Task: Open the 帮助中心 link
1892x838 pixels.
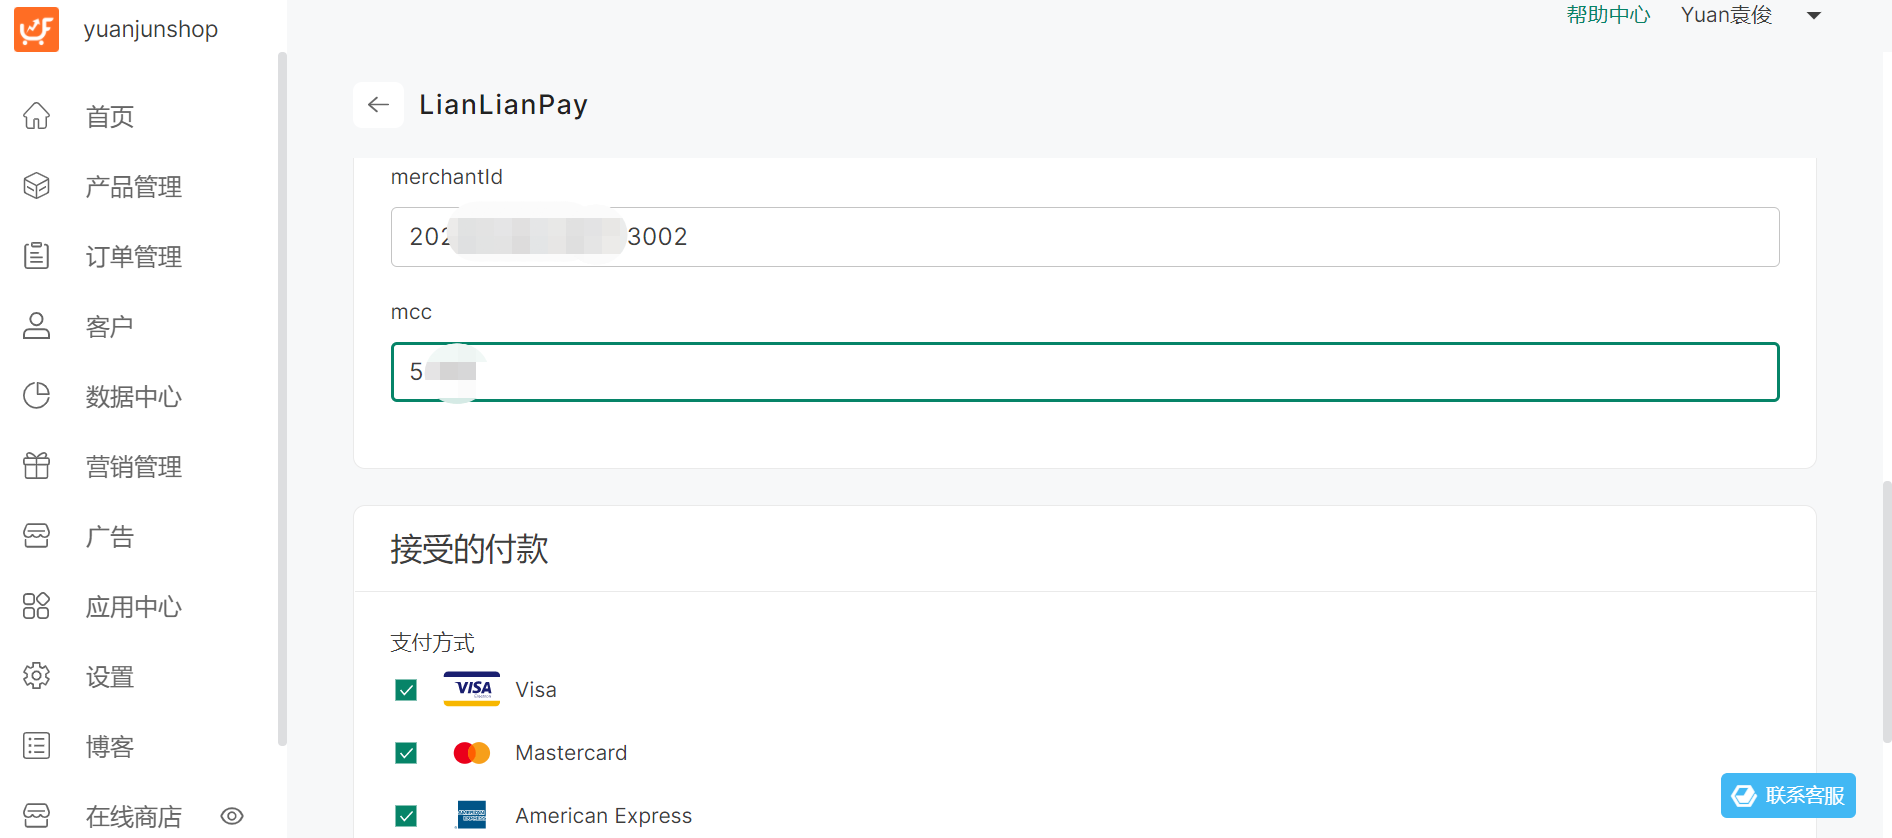Action: (x=1608, y=15)
